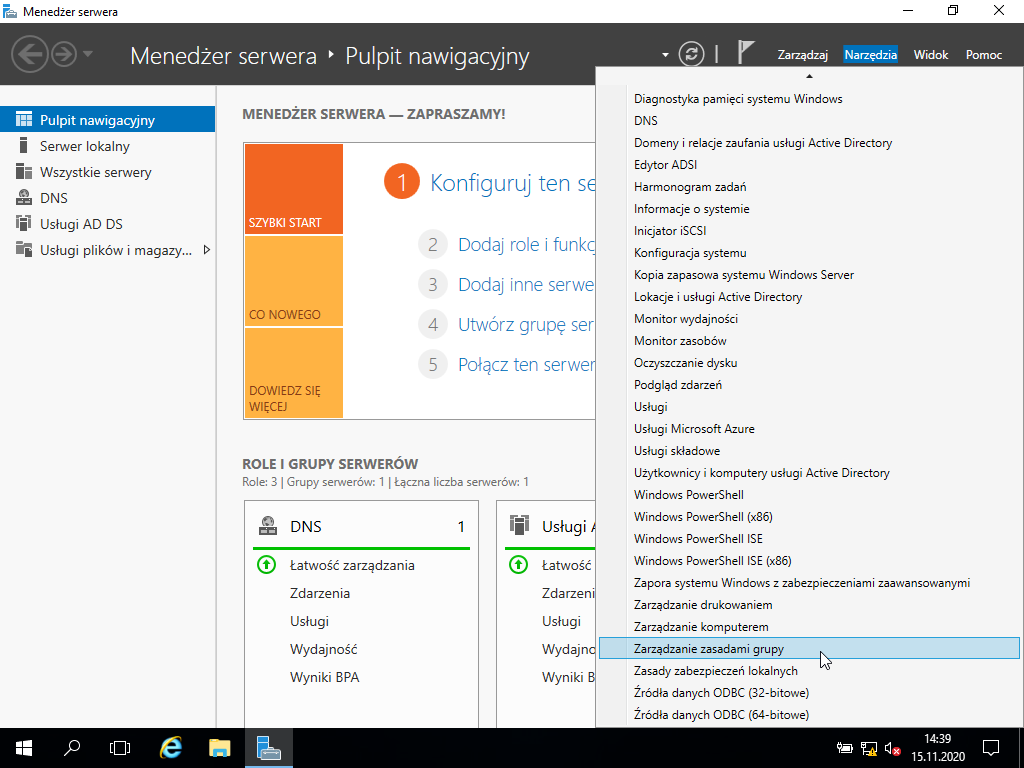Open the Widok menu
The height and width of the screenshot is (768, 1024).
pyautogui.click(x=931, y=55)
